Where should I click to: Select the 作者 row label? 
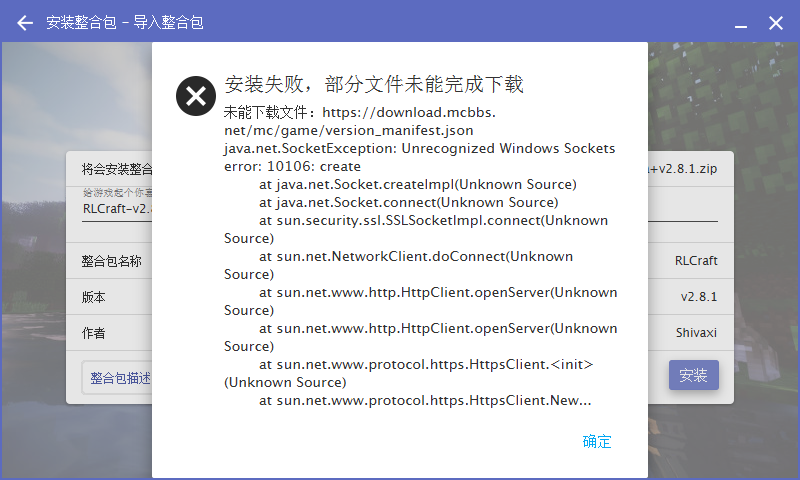[94, 333]
